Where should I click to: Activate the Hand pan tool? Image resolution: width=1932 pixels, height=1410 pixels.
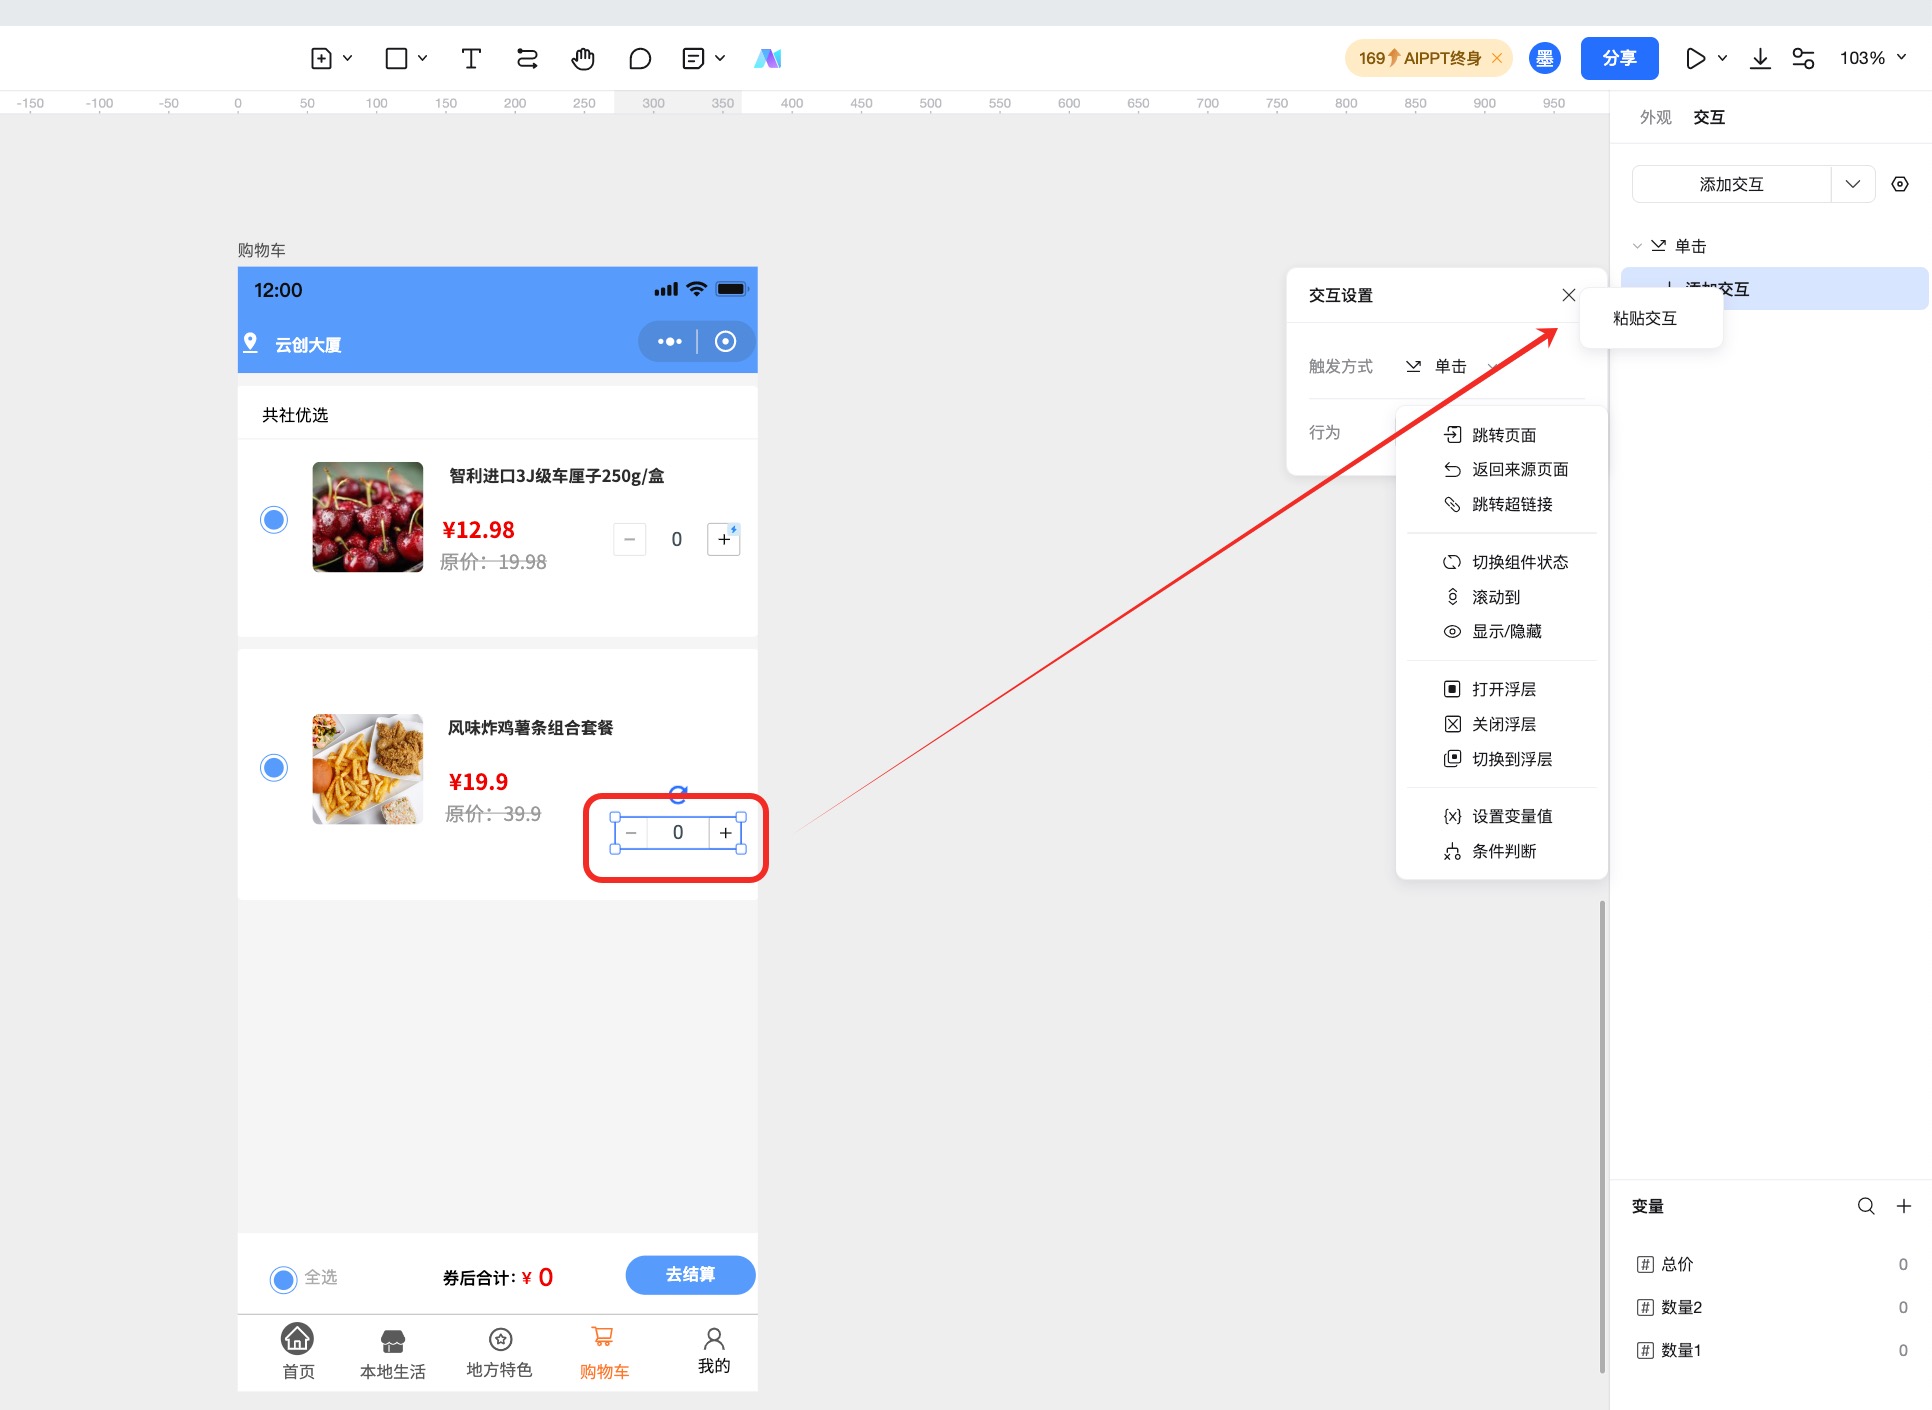[x=583, y=58]
